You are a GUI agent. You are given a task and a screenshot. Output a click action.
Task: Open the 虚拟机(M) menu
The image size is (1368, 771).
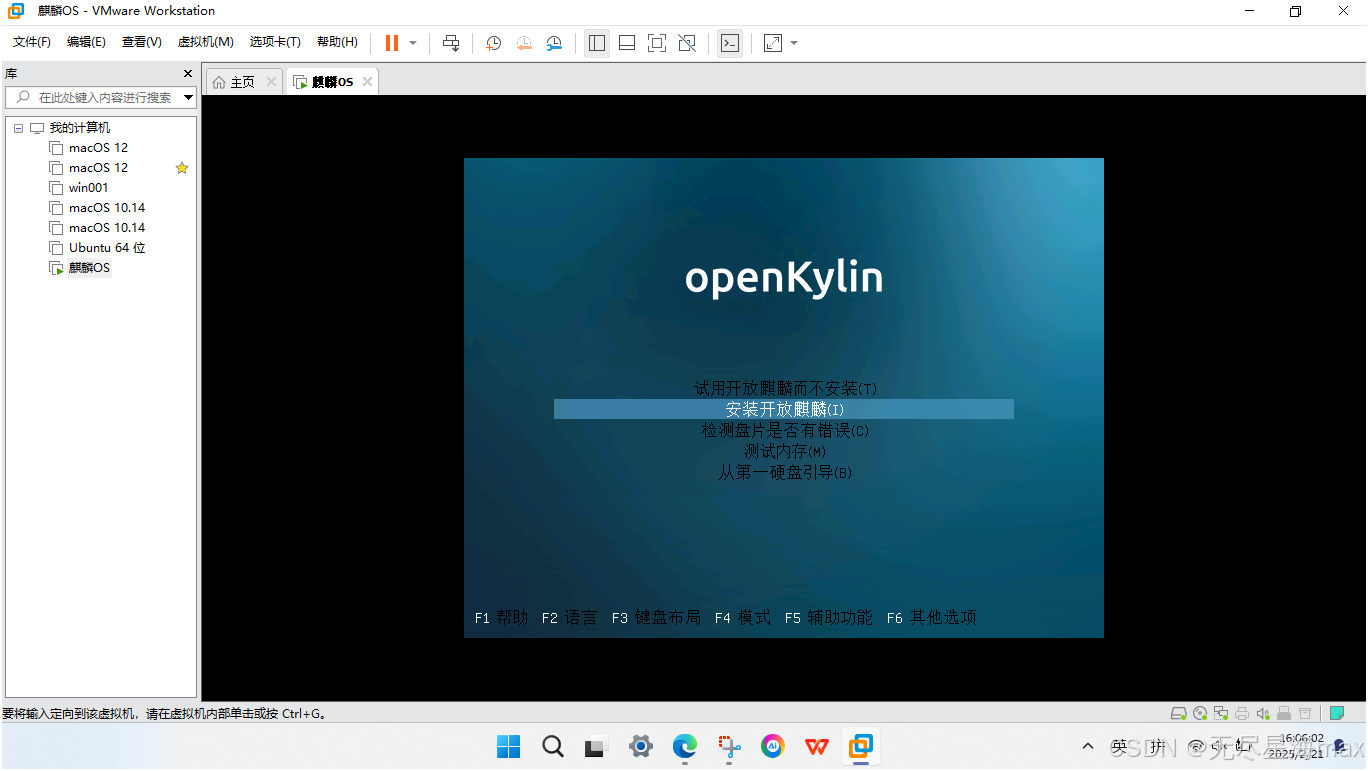(205, 42)
